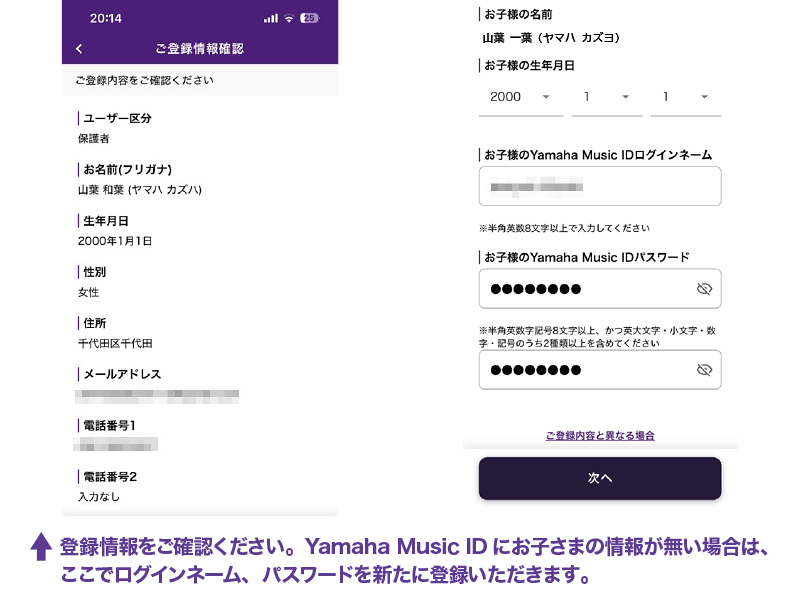
Task: Select the 女性 value
Action: coord(88,292)
